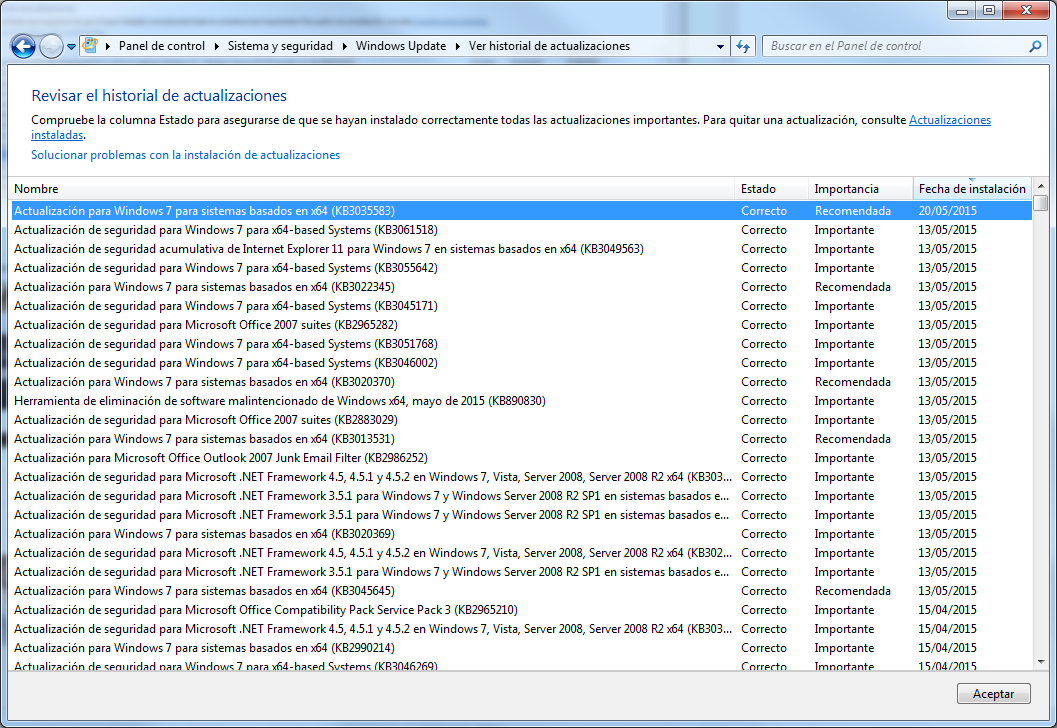Click the scroll up arrow of the list
1057x728 pixels.
pyautogui.click(x=1041, y=188)
